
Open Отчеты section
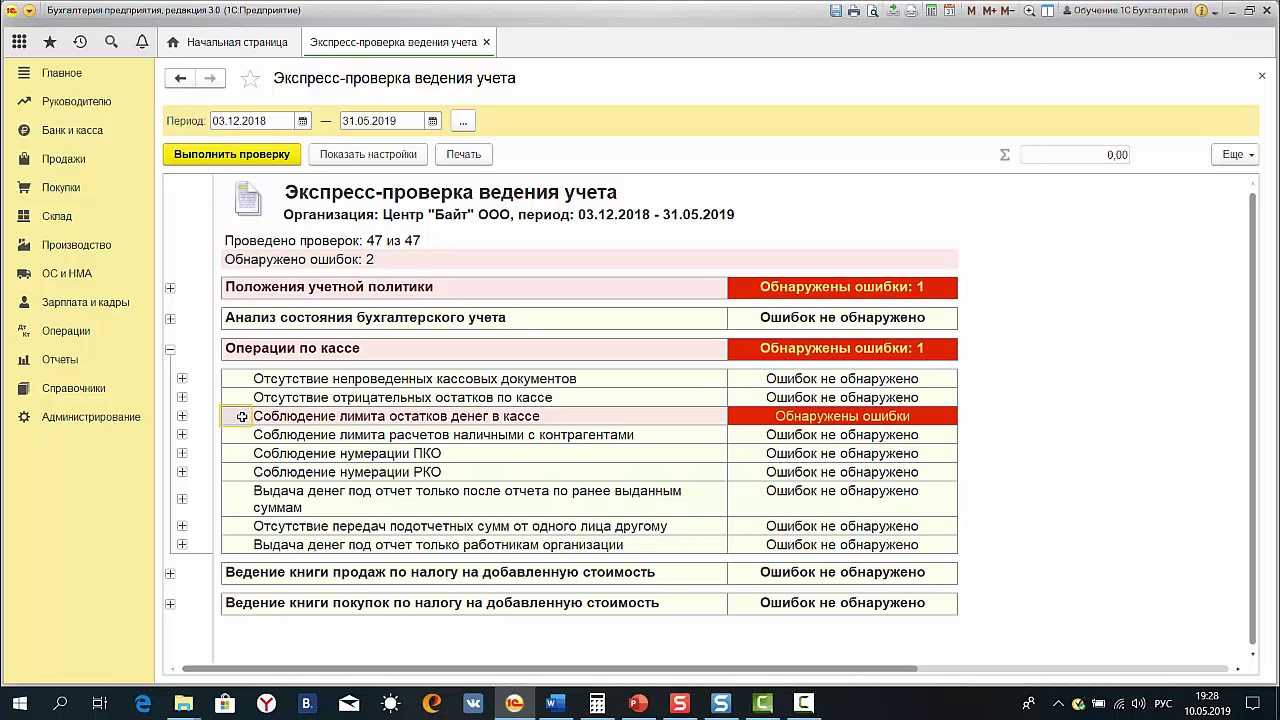(x=60, y=359)
